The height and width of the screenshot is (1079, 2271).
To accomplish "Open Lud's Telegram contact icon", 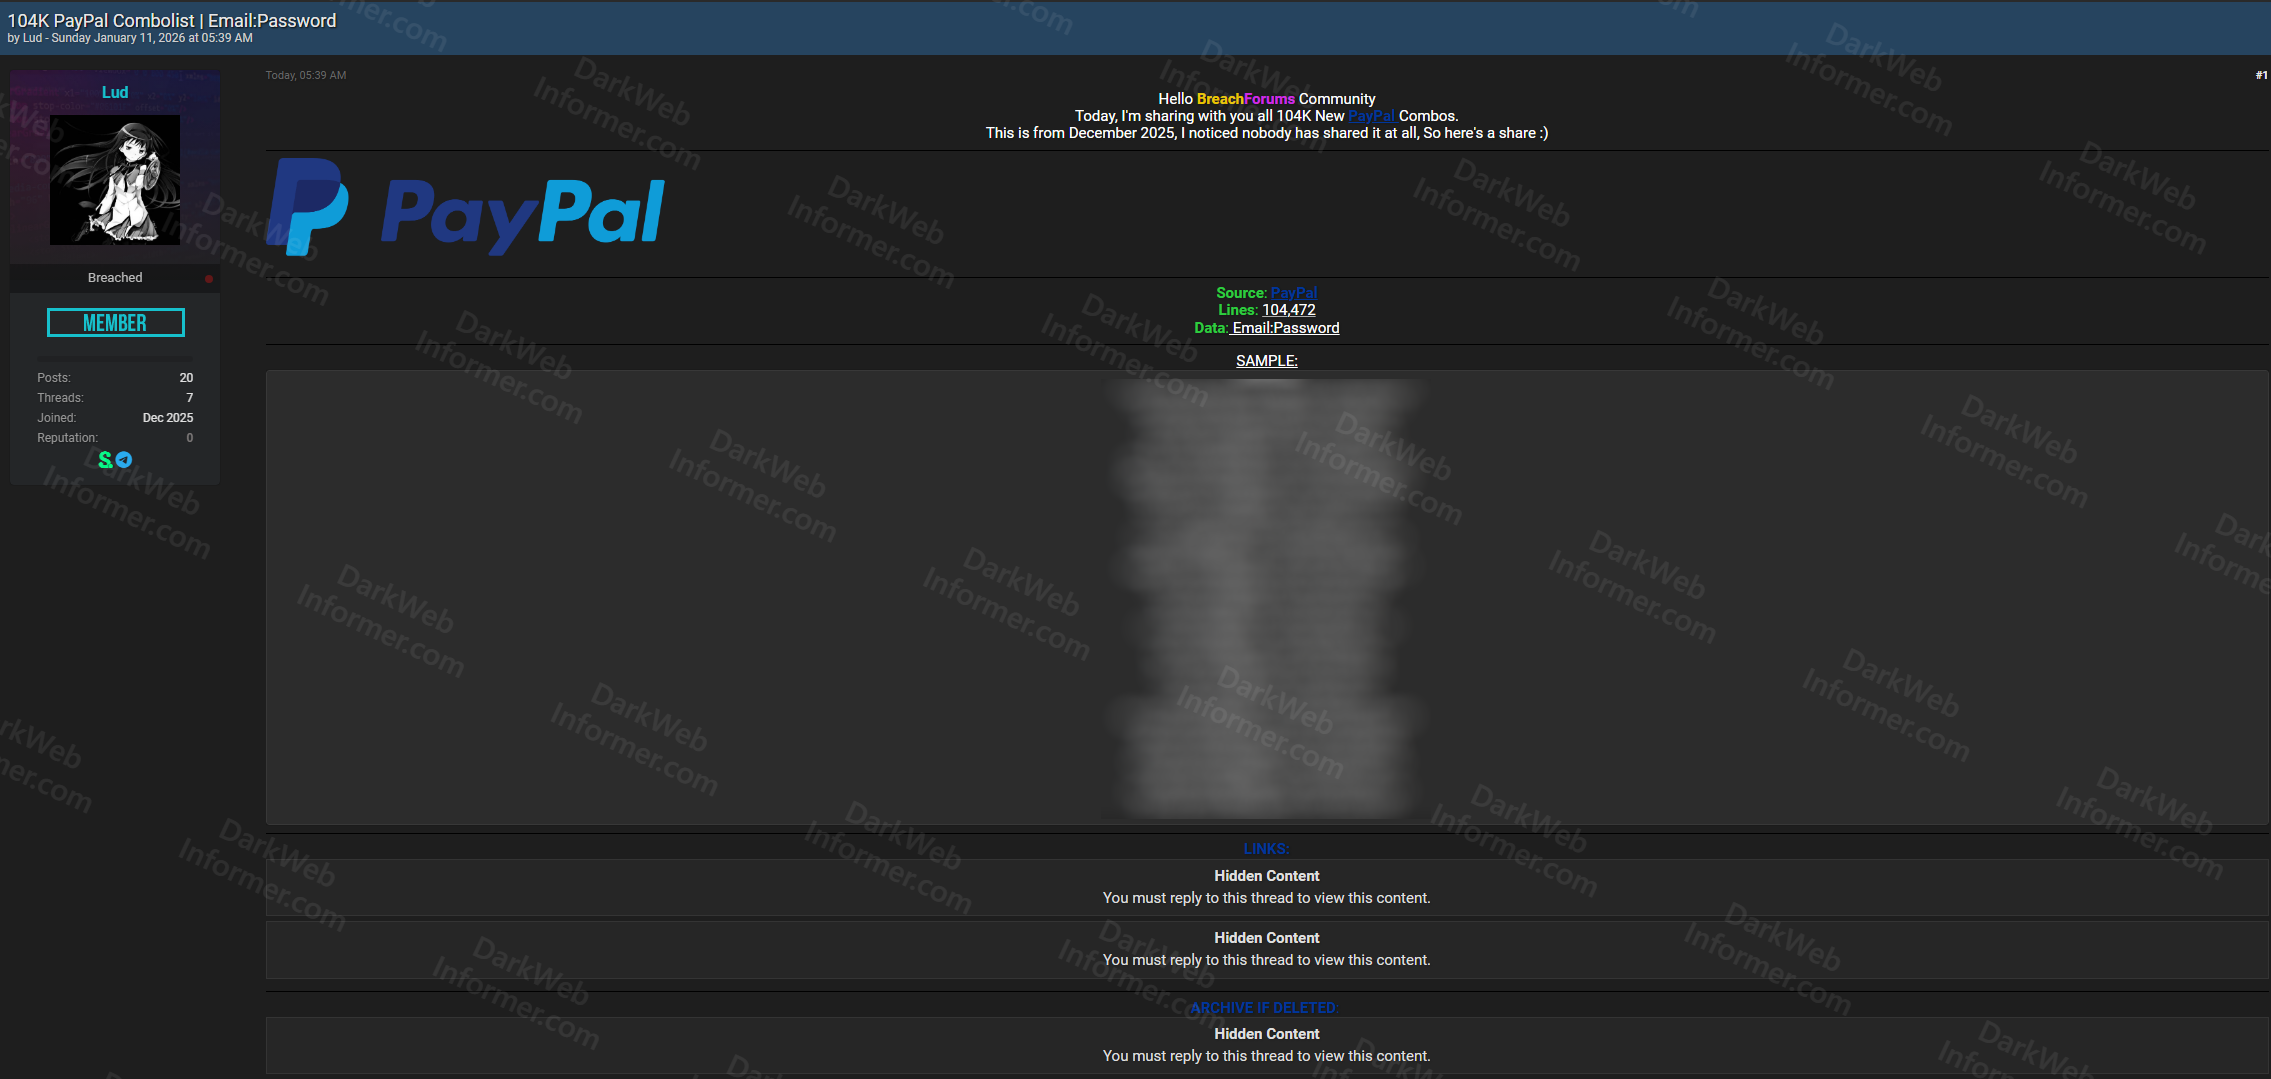I will pyautogui.click(x=124, y=460).
